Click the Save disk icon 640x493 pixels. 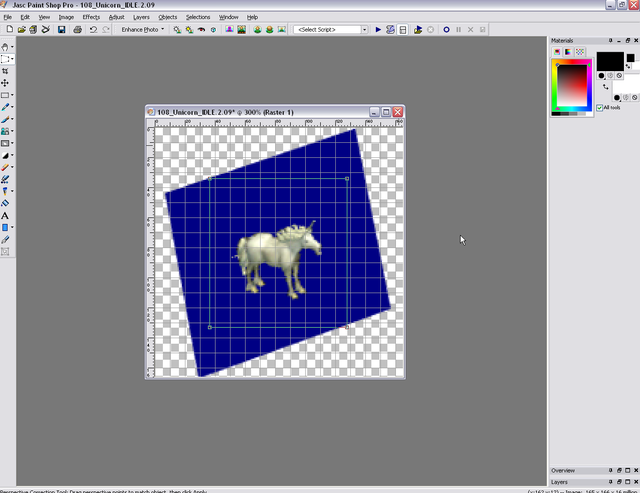pos(61,29)
